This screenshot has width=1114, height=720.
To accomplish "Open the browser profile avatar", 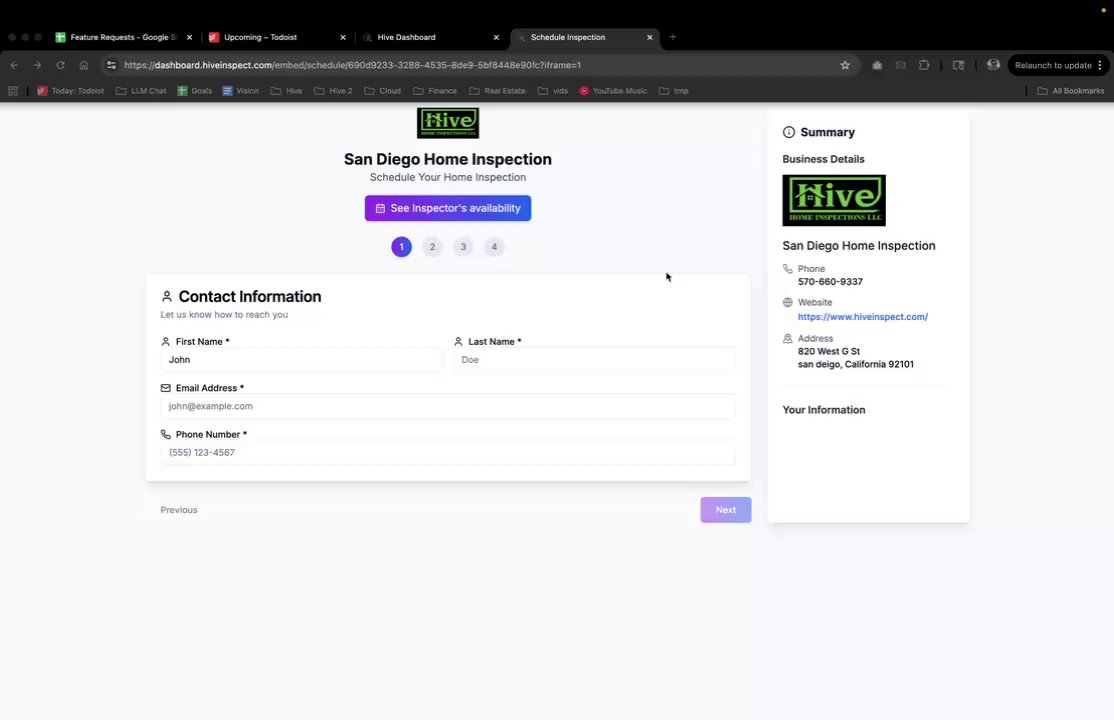I will tap(993, 65).
